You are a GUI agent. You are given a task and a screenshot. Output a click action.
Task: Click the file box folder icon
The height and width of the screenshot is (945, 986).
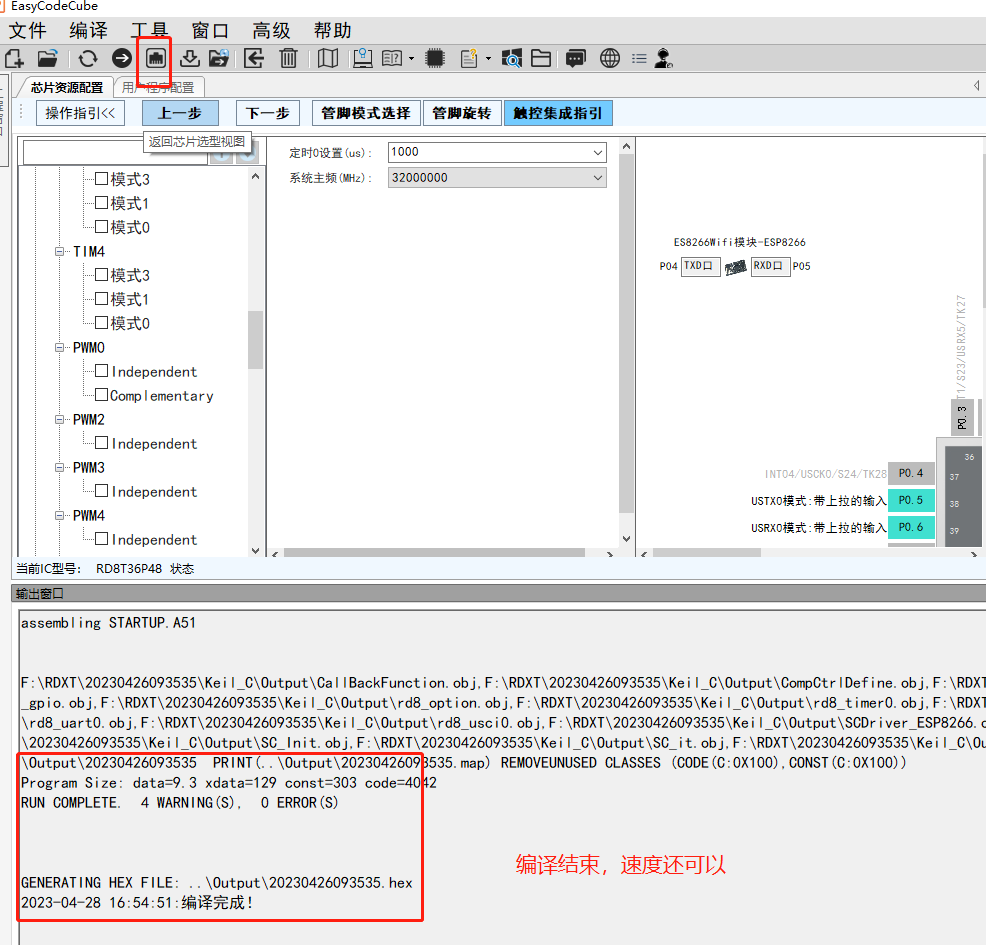541,58
